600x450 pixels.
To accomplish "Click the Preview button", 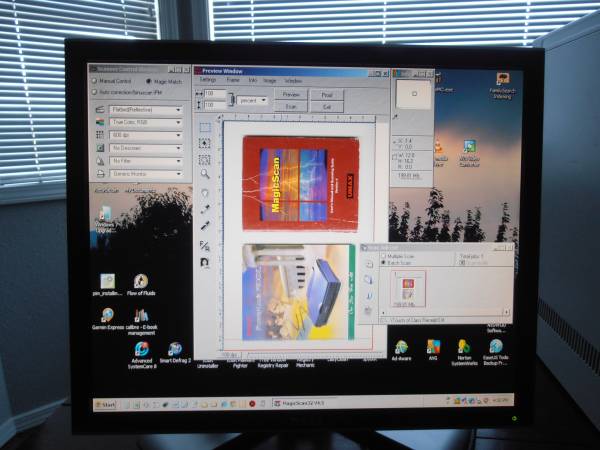I will click(291, 93).
